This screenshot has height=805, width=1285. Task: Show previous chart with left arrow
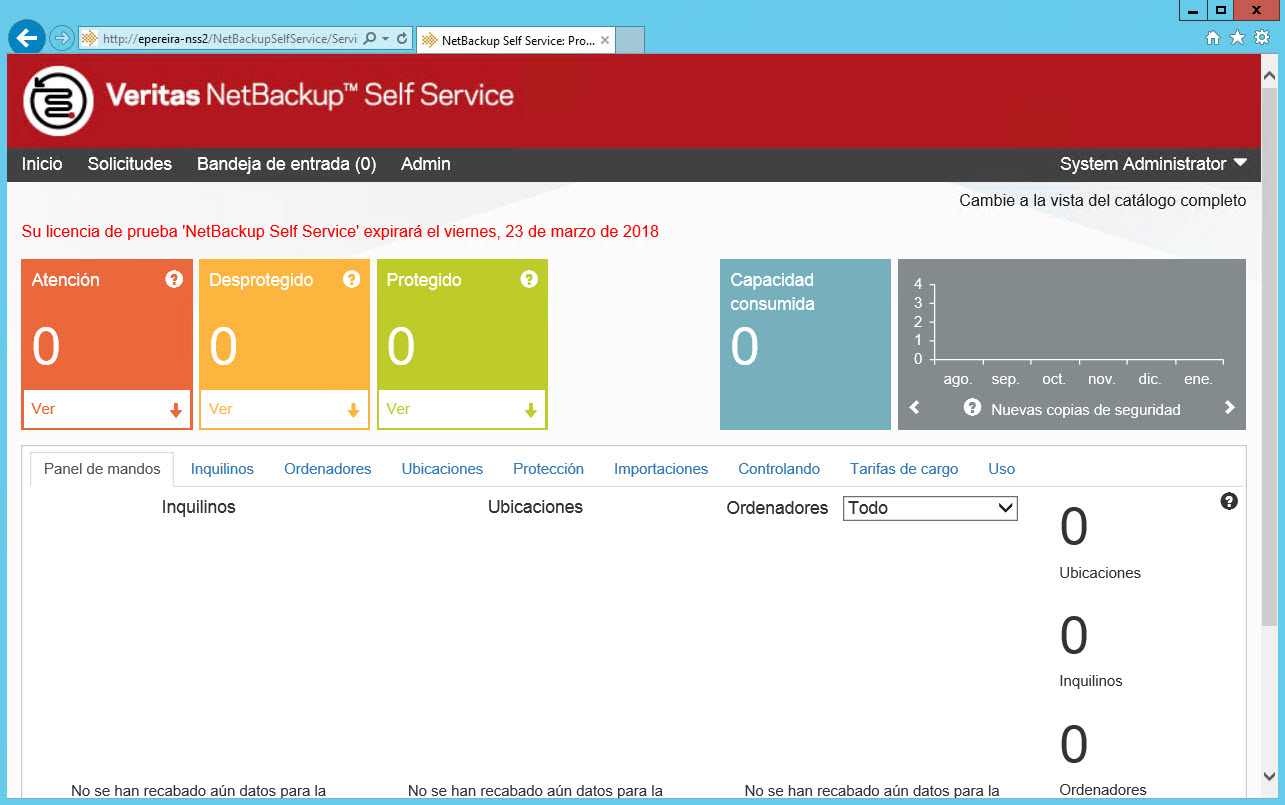[914, 408]
